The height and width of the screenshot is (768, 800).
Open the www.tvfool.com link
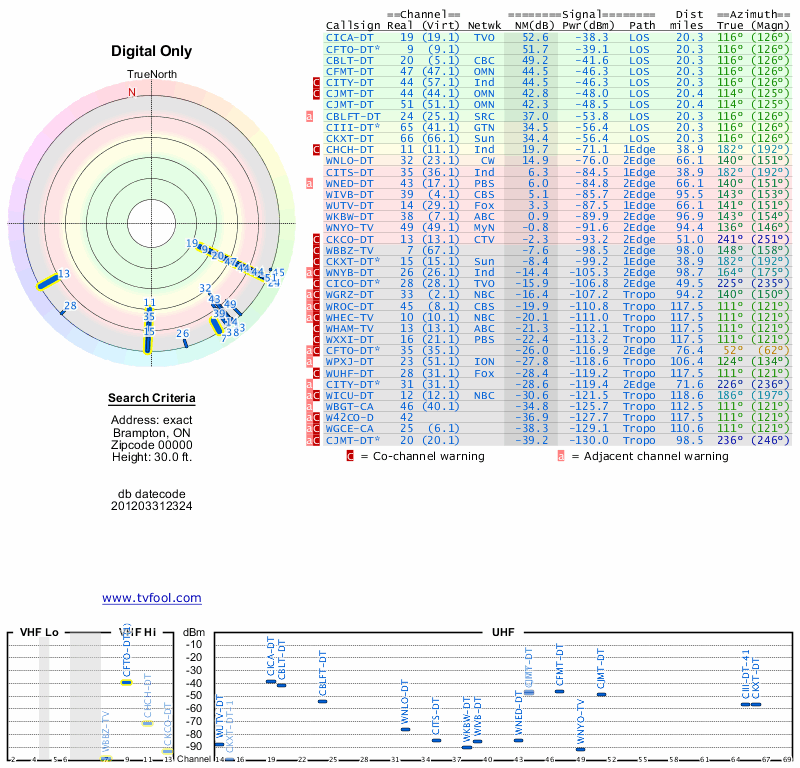[151, 598]
